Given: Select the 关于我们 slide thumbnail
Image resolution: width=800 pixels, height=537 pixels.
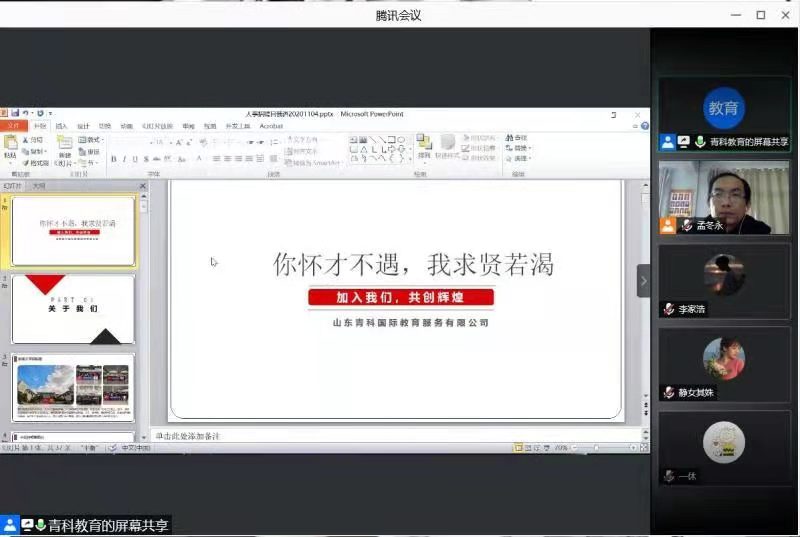Looking at the screenshot, I should pyautogui.click(x=73, y=309).
